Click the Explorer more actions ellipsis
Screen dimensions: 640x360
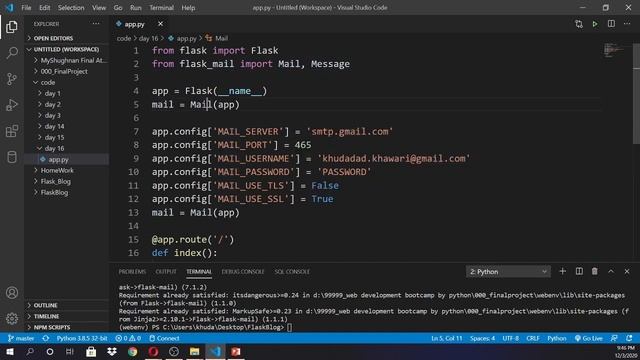click(x=96, y=24)
